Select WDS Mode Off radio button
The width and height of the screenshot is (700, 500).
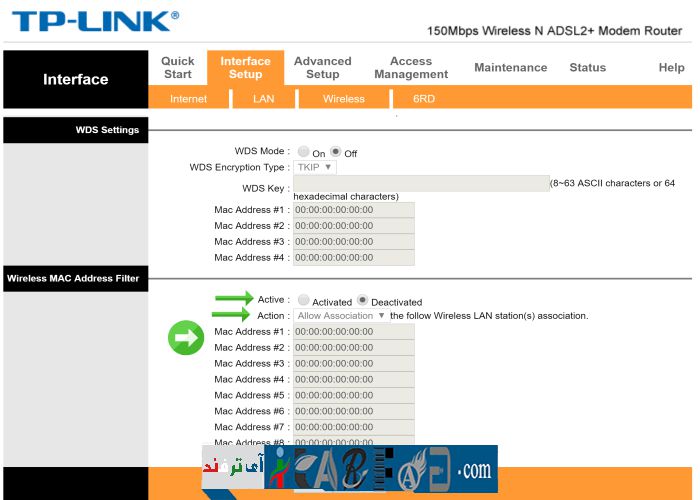pos(336,152)
